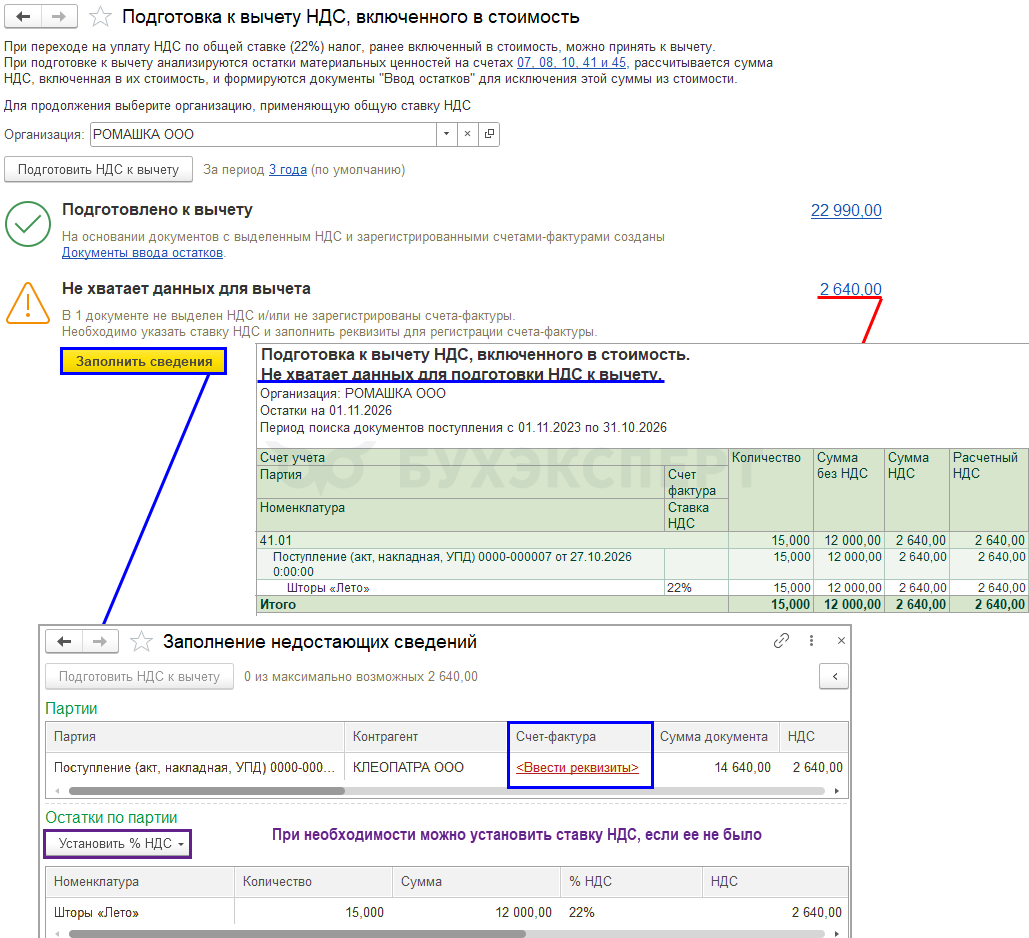
Task: Click the Ввести реквизиты invoice link
Action: pyautogui.click(x=577, y=767)
